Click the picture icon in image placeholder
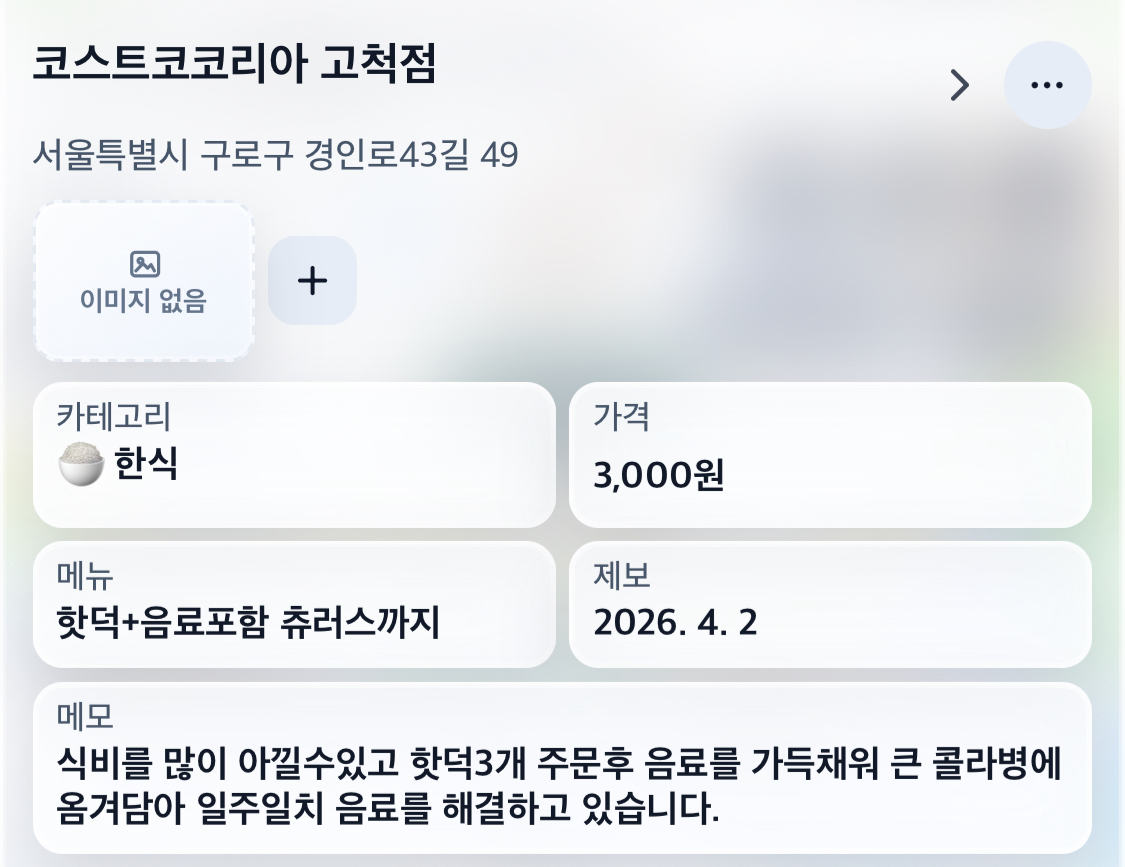This screenshot has width=1125, height=867. pyautogui.click(x=145, y=264)
